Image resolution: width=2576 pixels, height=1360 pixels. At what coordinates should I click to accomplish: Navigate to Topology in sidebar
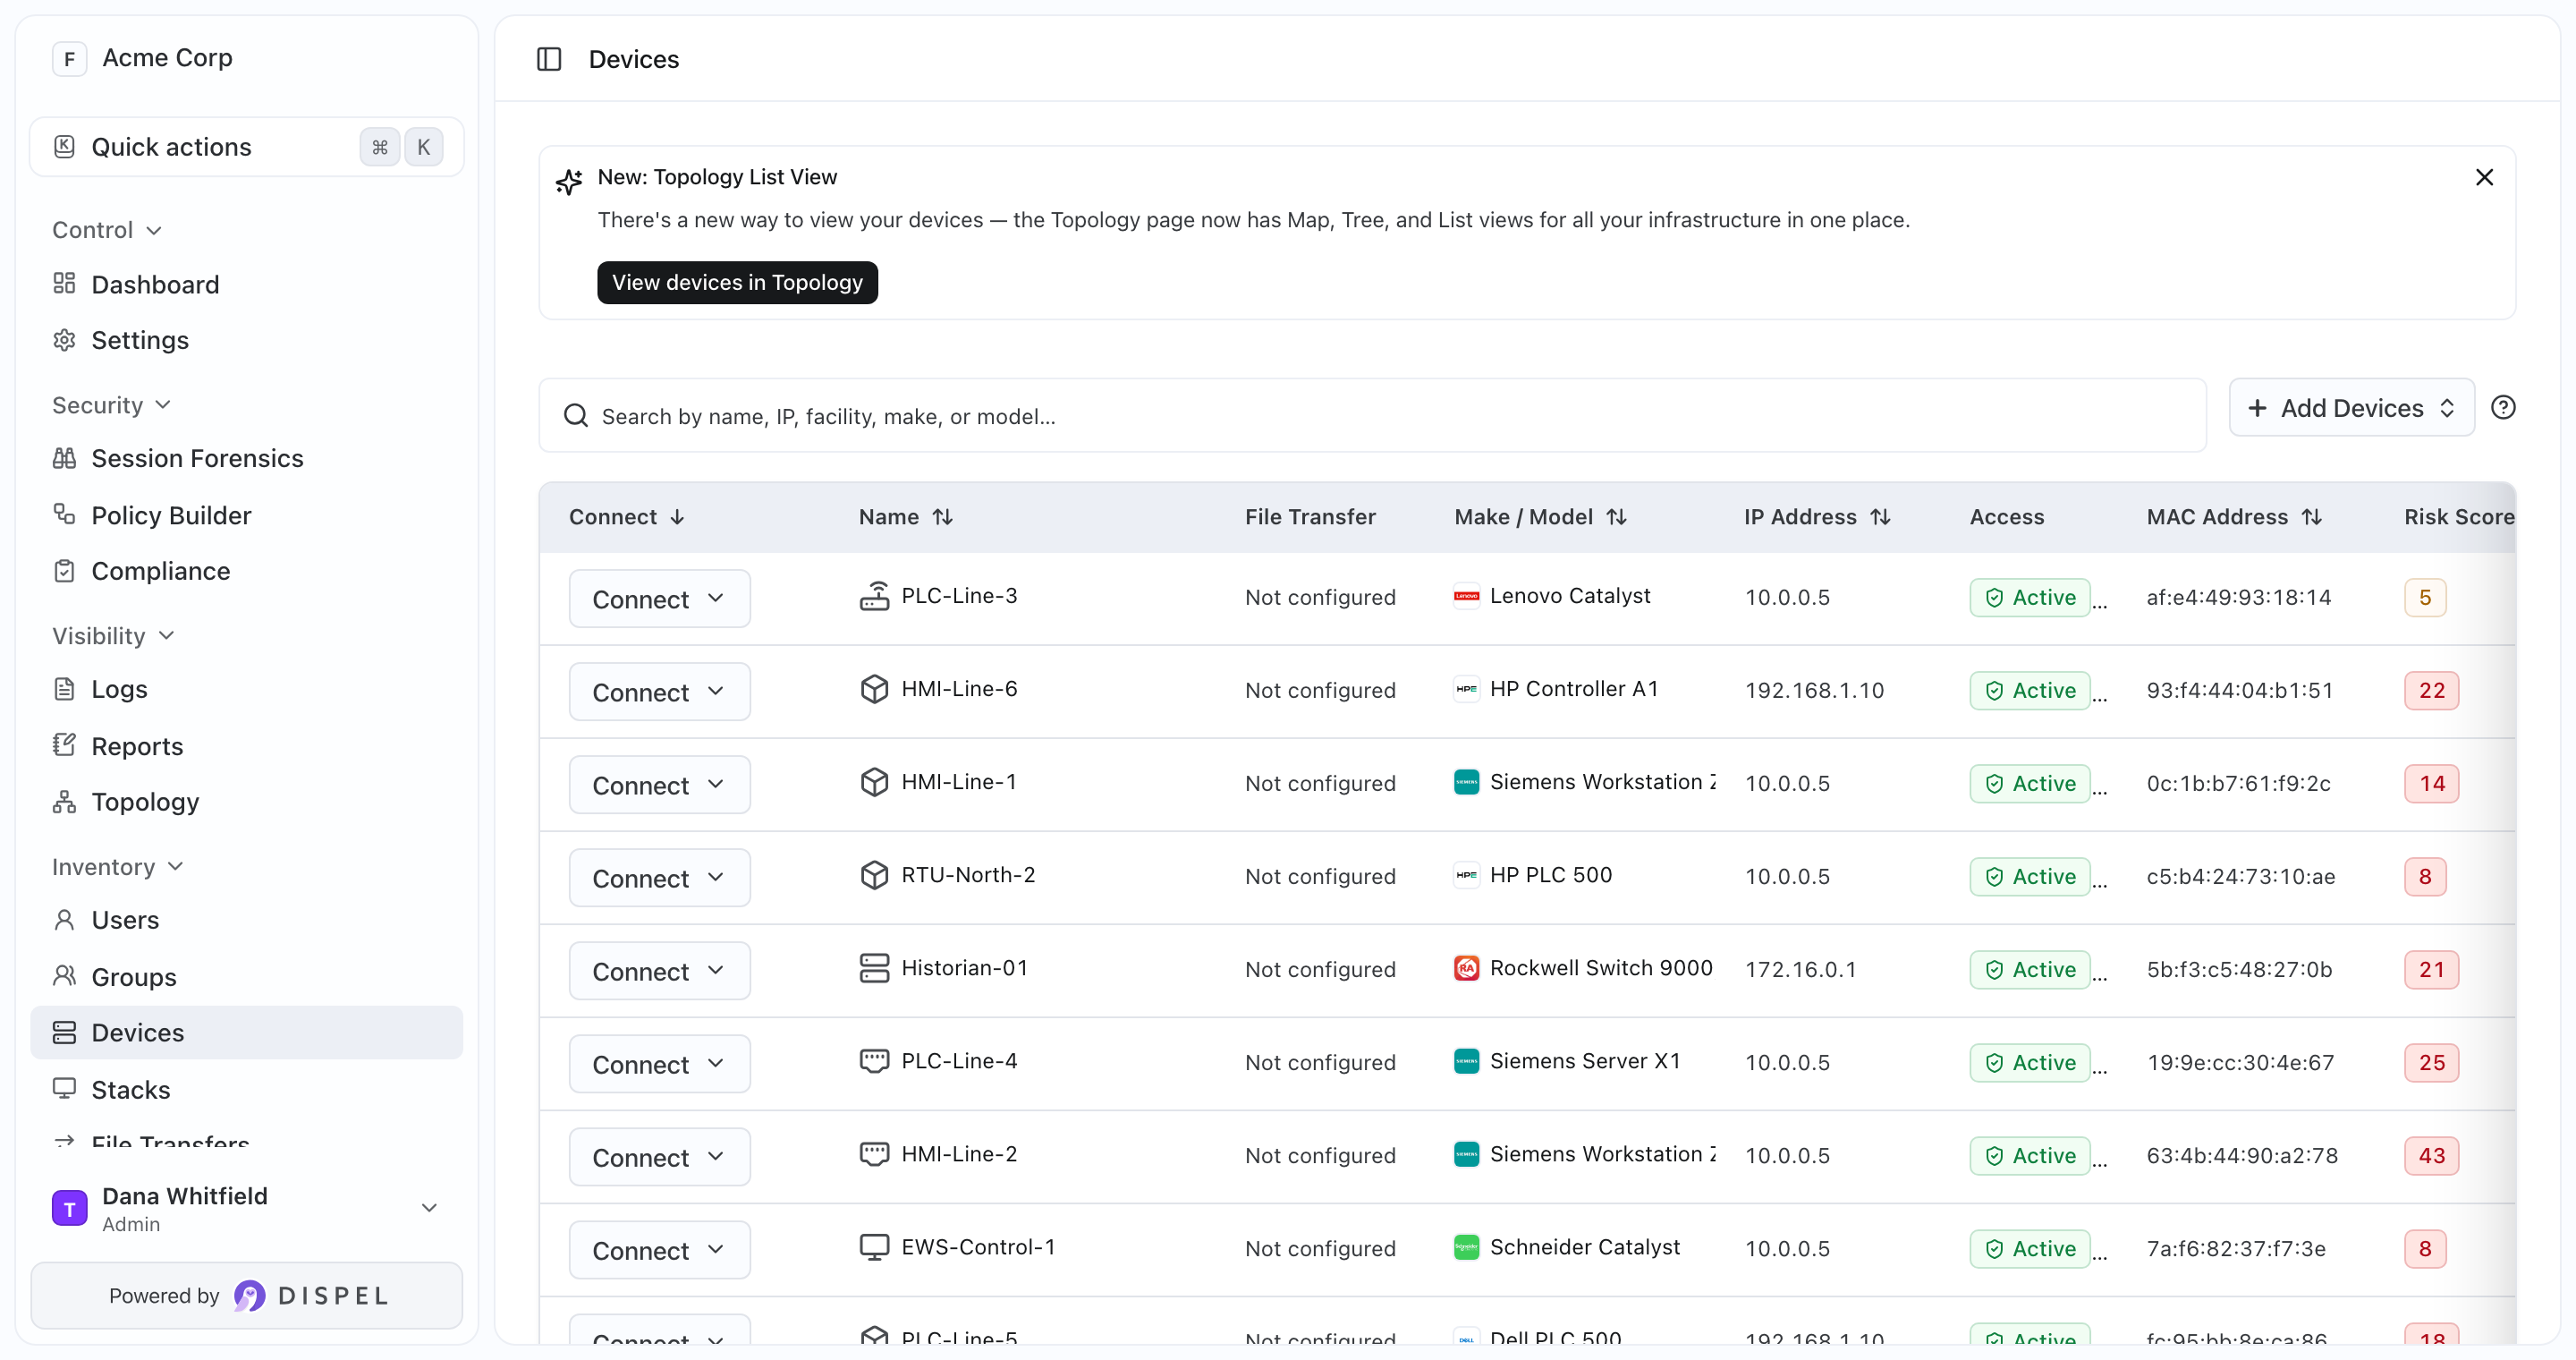click(x=246, y=802)
